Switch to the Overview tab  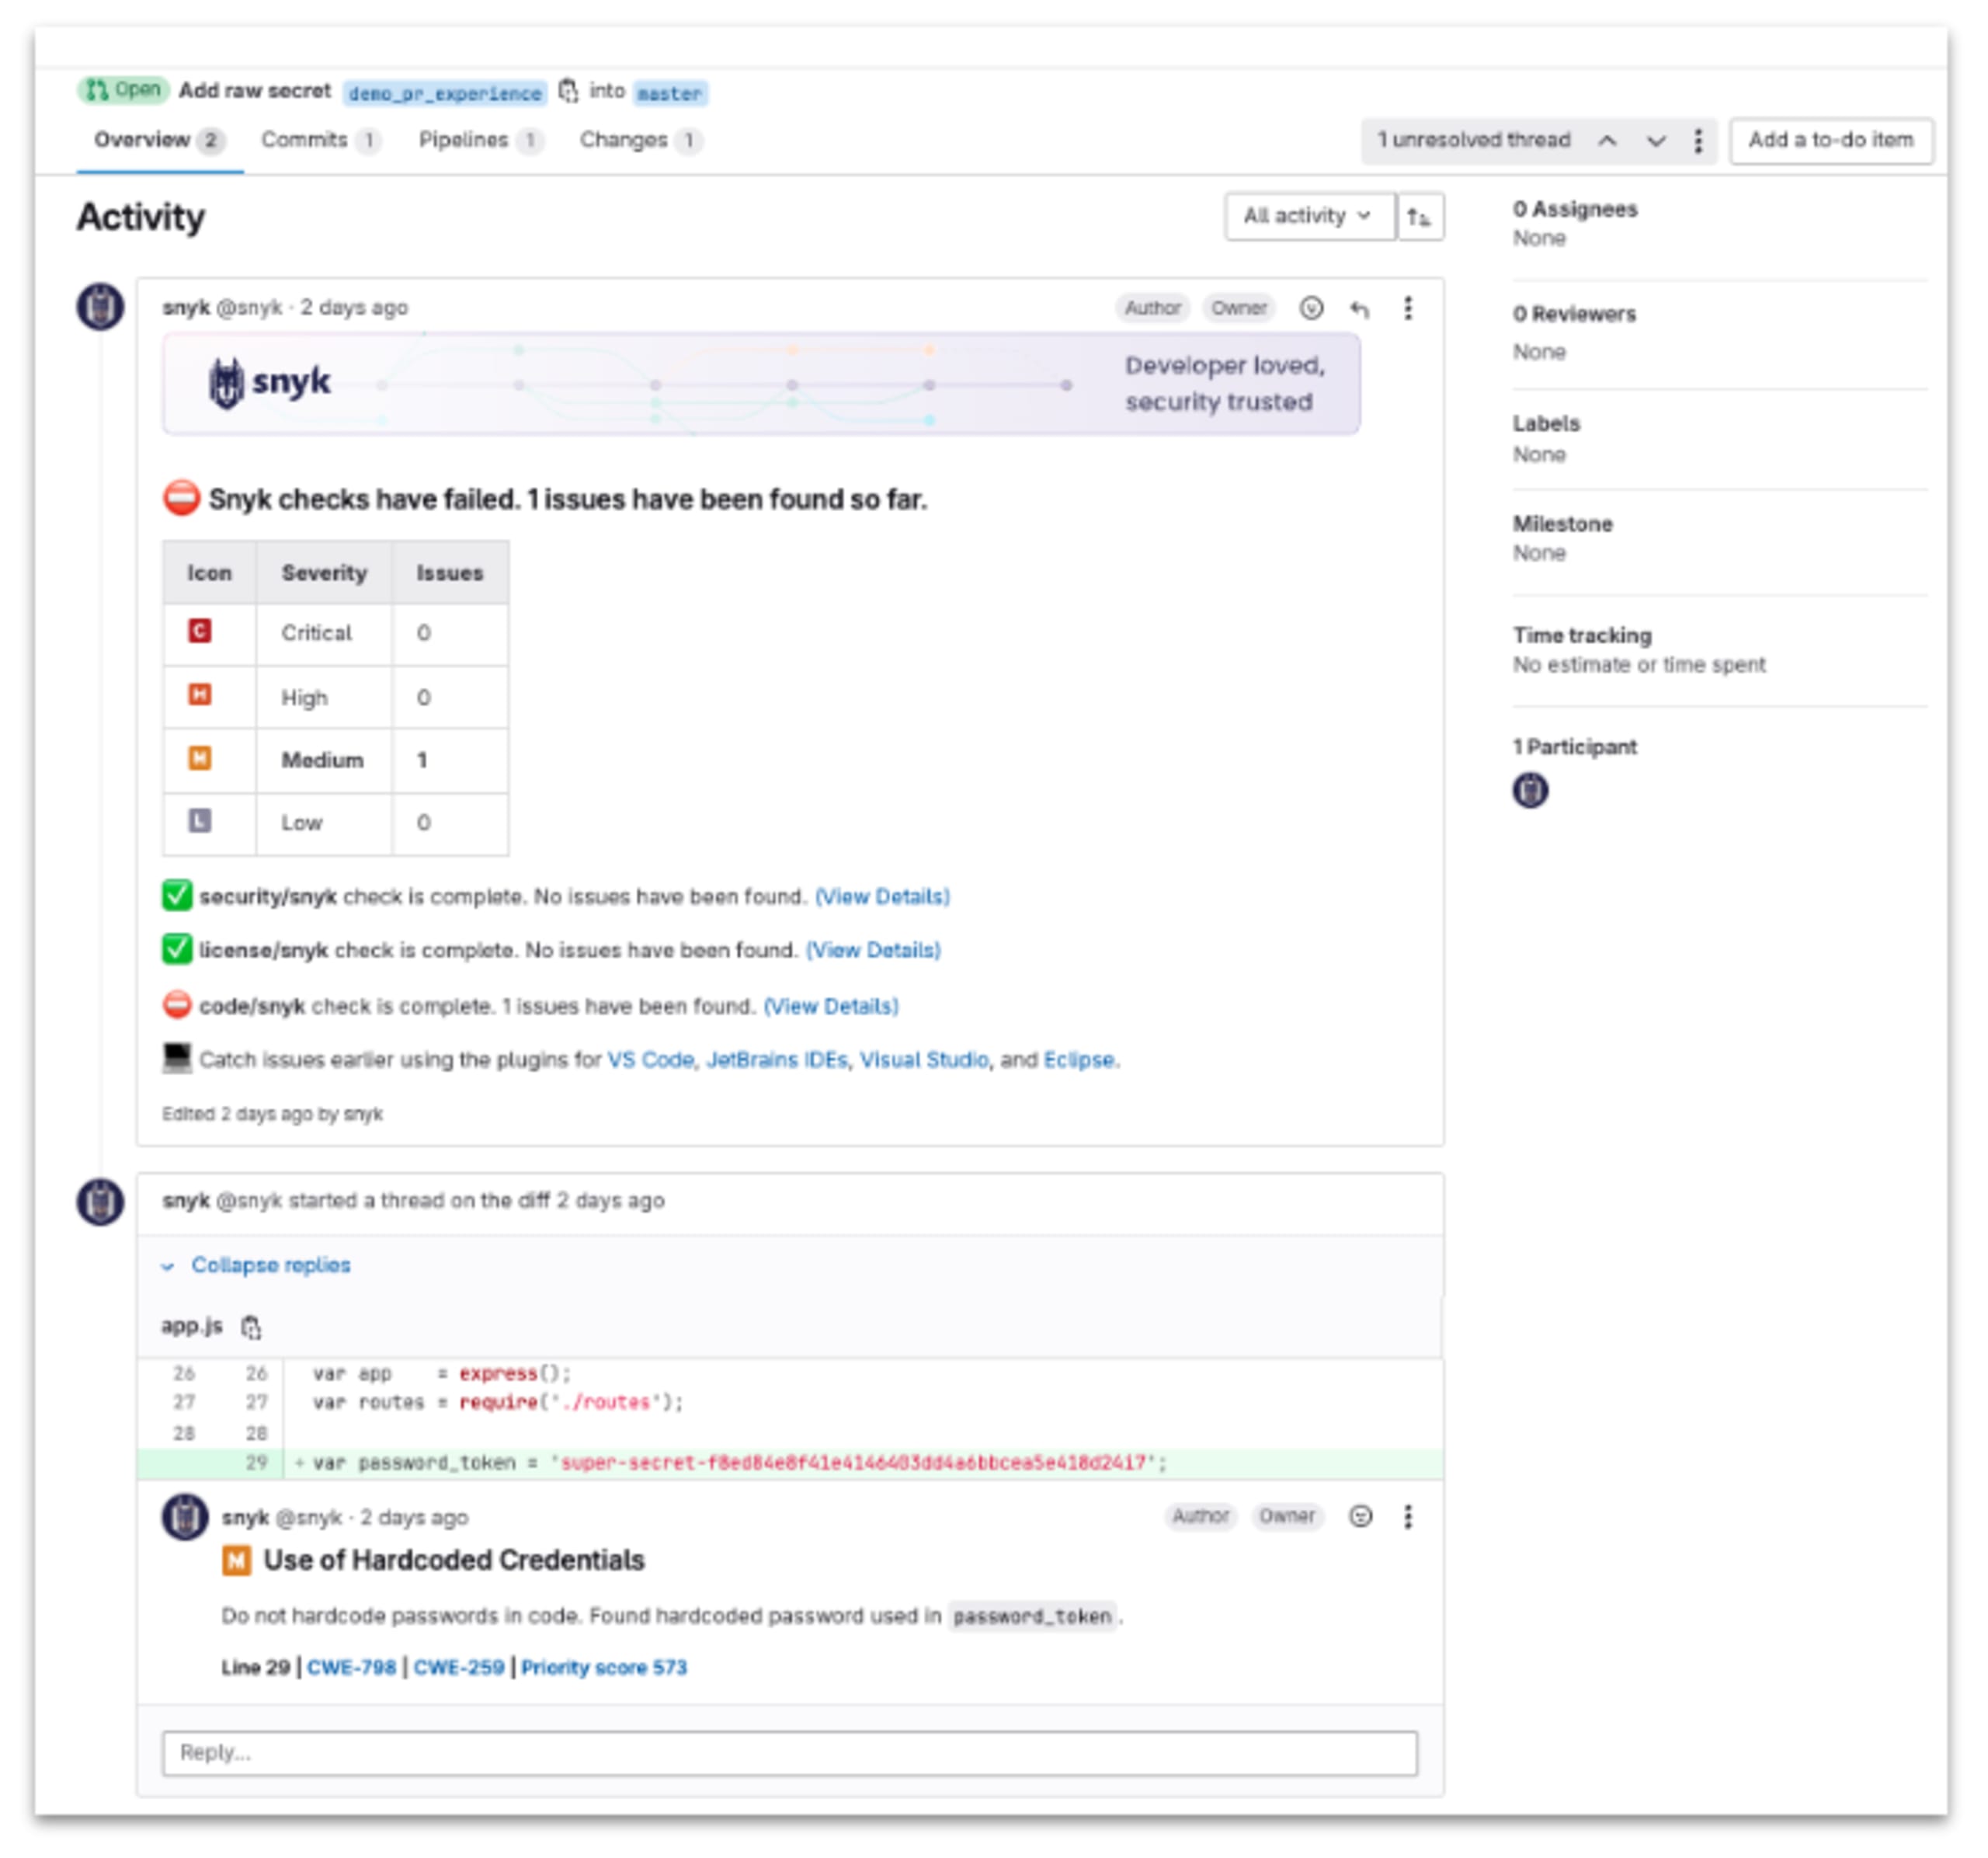click(x=159, y=141)
